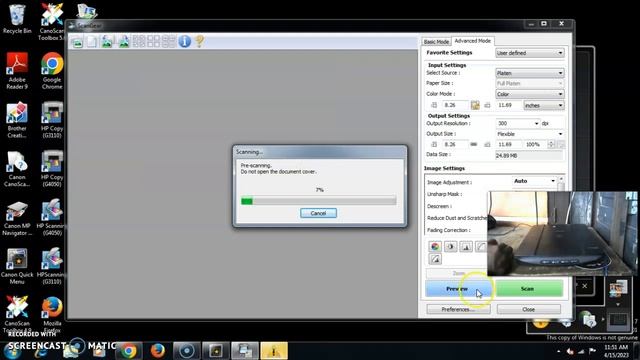
Task: Open HP Copy (G3110) desktop icon
Action: point(52,120)
